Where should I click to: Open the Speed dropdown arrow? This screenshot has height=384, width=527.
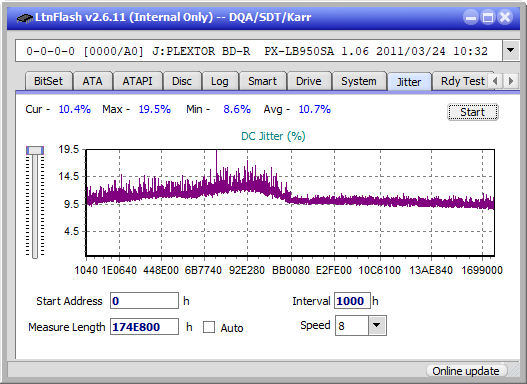pos(377,325)
